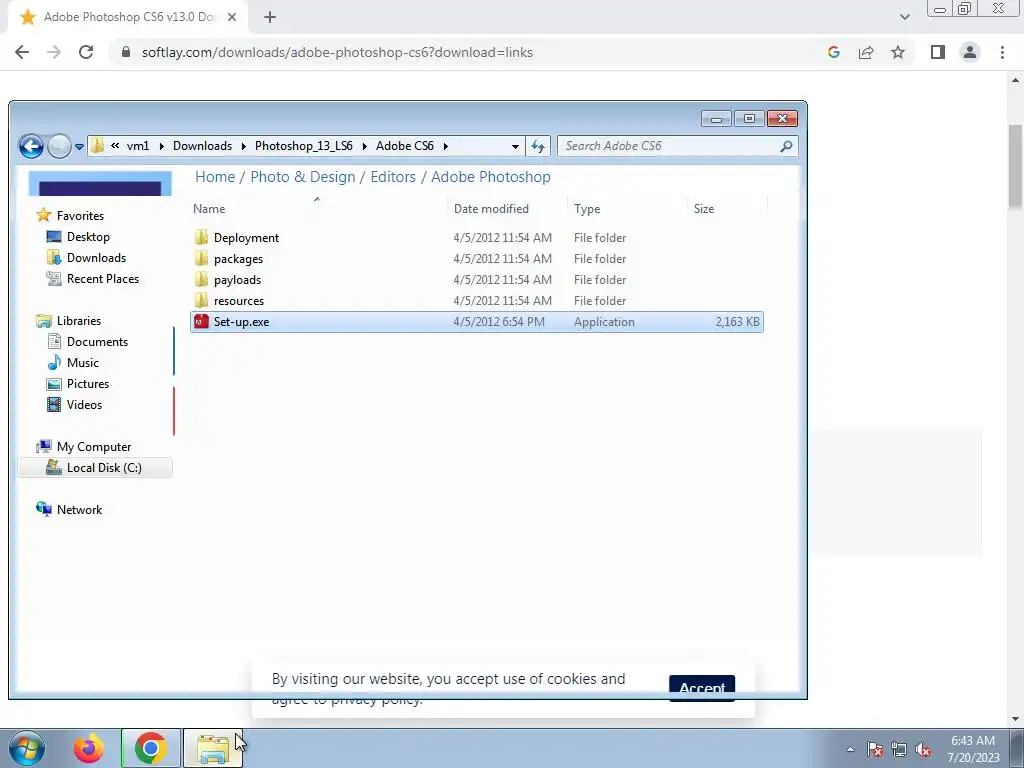Click the Adobe Photoshop breadcrumb link
This screenshot has height=768, width=1024.
490,177
